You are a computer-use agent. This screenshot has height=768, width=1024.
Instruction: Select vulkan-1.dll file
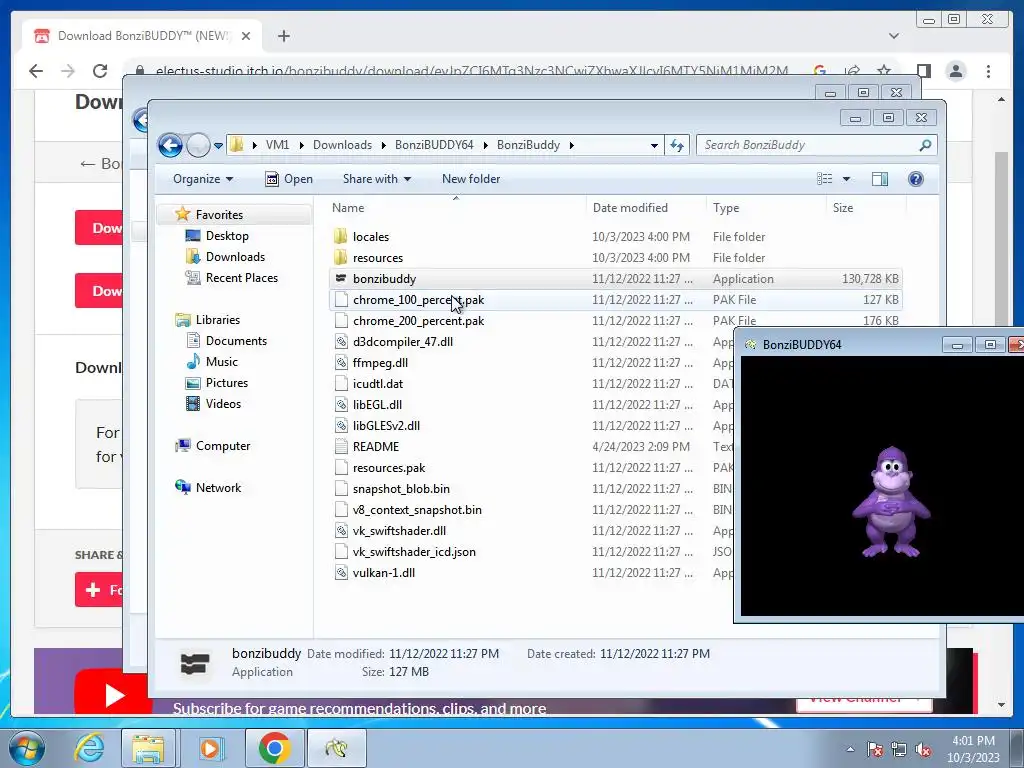(383, 573)
